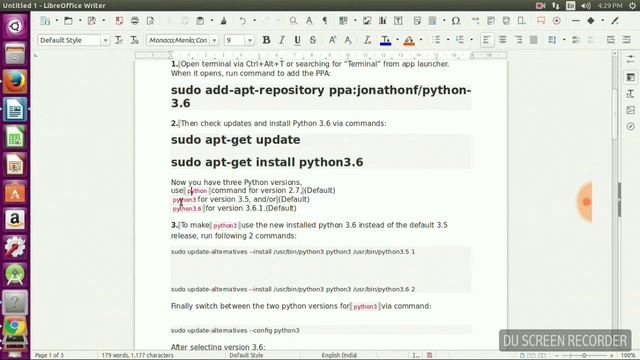The height and width of the screenshot is (360, 640).
Task: Click English (India) language status
Action: tap(339, 356)
